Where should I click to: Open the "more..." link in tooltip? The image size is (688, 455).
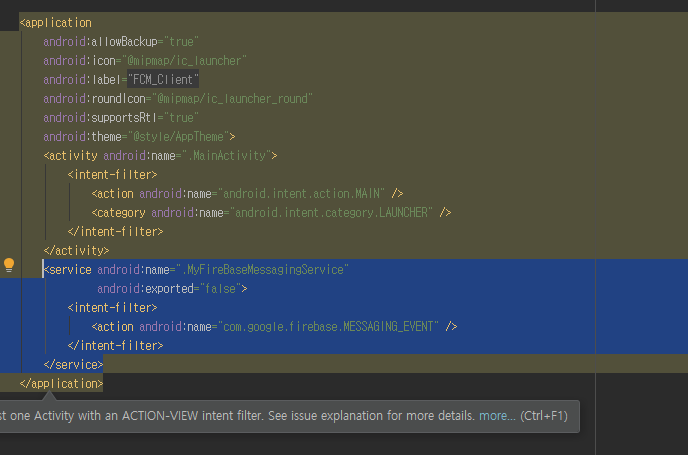tap(497, 416)
